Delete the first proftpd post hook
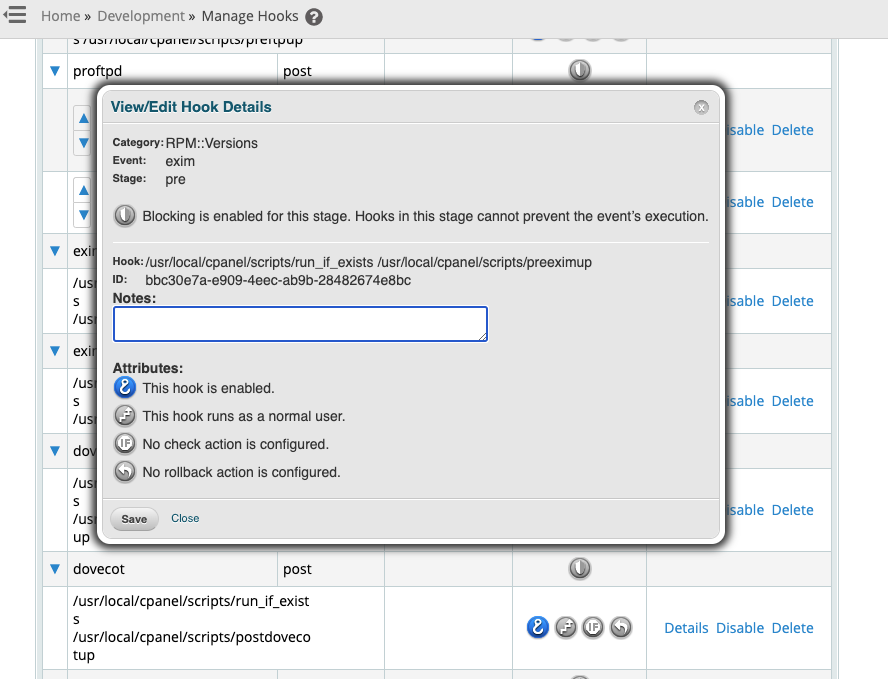 [x=792, y=130]
